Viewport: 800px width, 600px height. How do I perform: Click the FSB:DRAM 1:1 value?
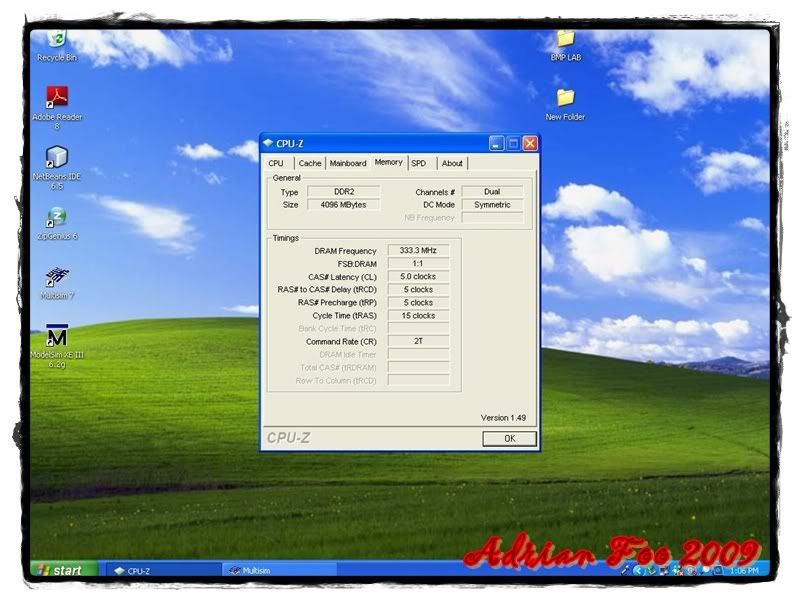pos(418,264)
